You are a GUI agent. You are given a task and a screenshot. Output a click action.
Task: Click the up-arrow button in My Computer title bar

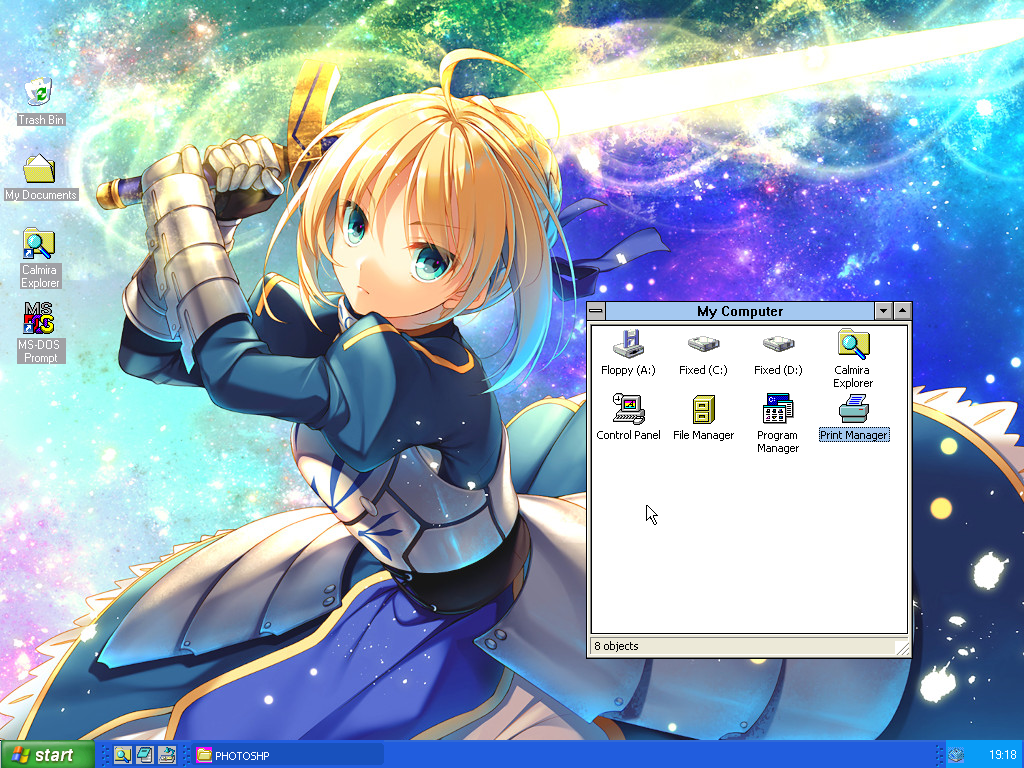tap(903, 311)
